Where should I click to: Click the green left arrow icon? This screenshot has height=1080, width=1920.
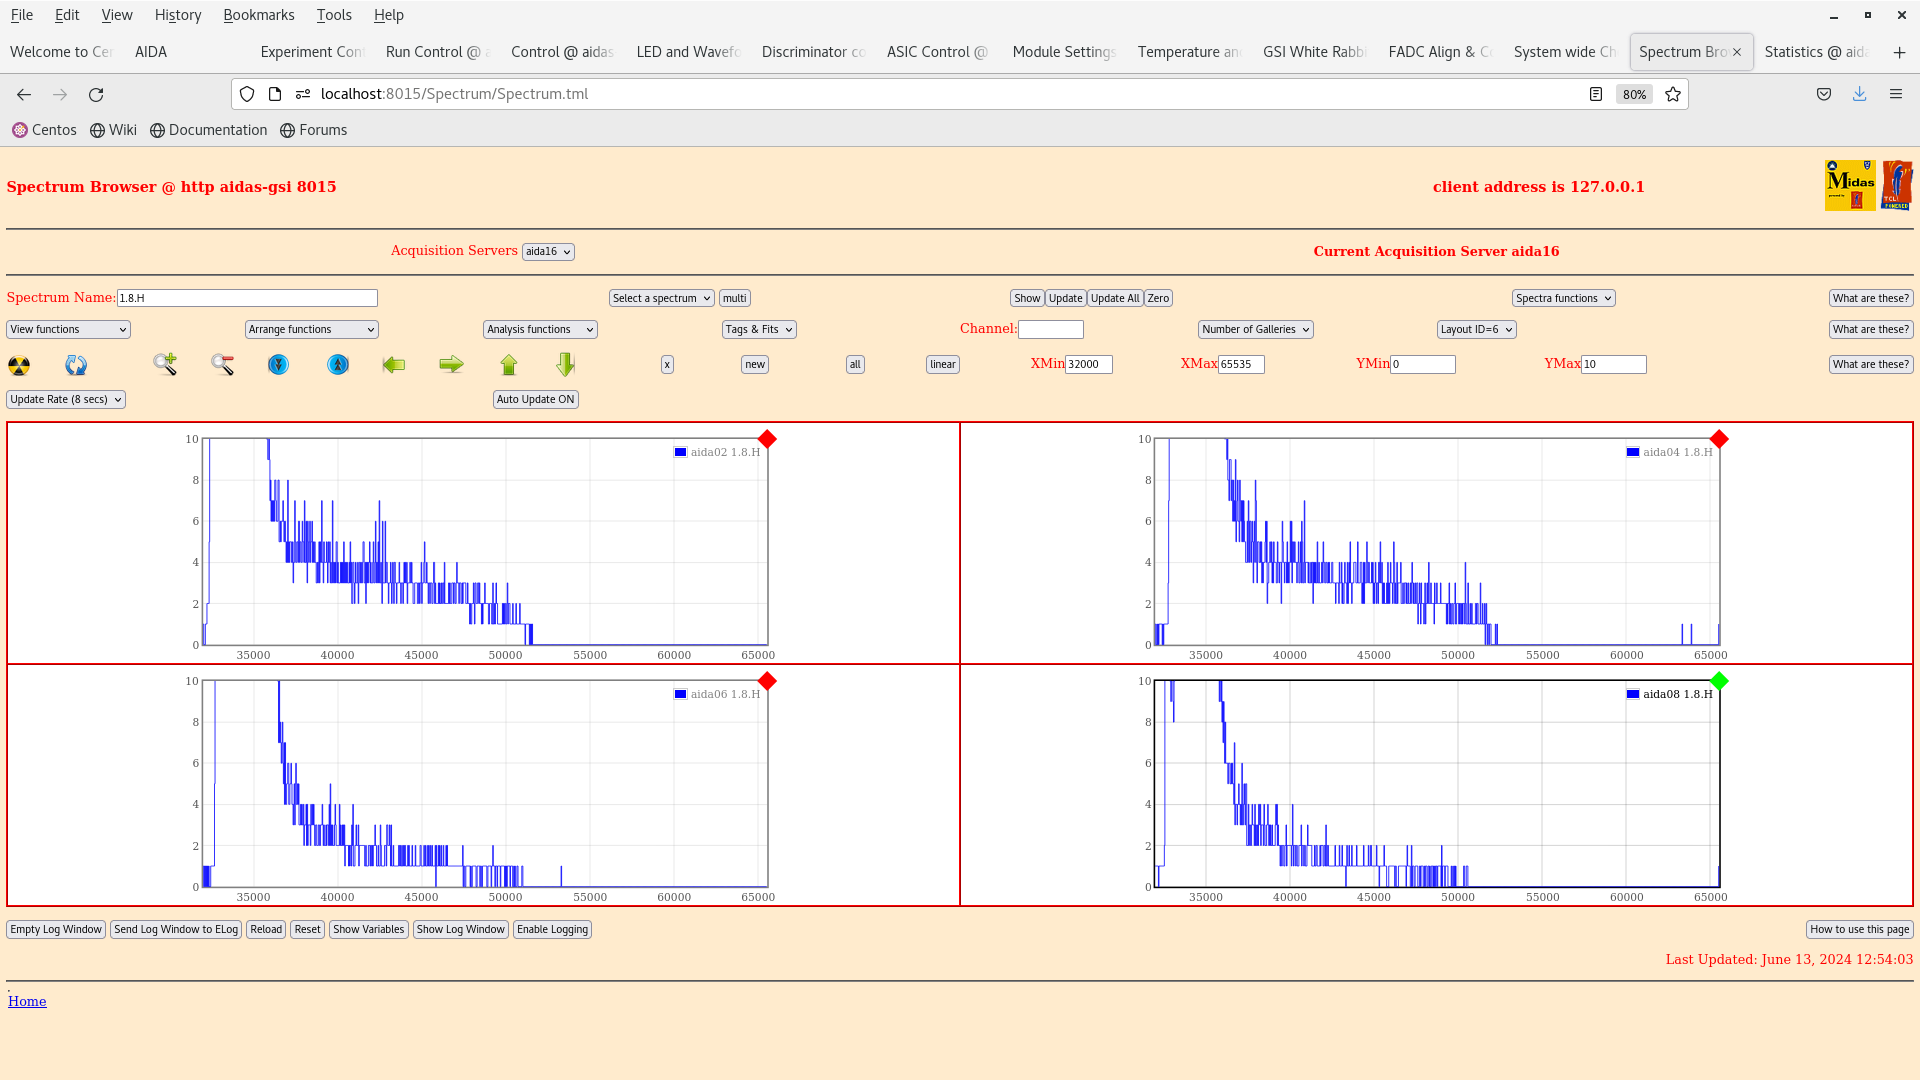(394, 365)
